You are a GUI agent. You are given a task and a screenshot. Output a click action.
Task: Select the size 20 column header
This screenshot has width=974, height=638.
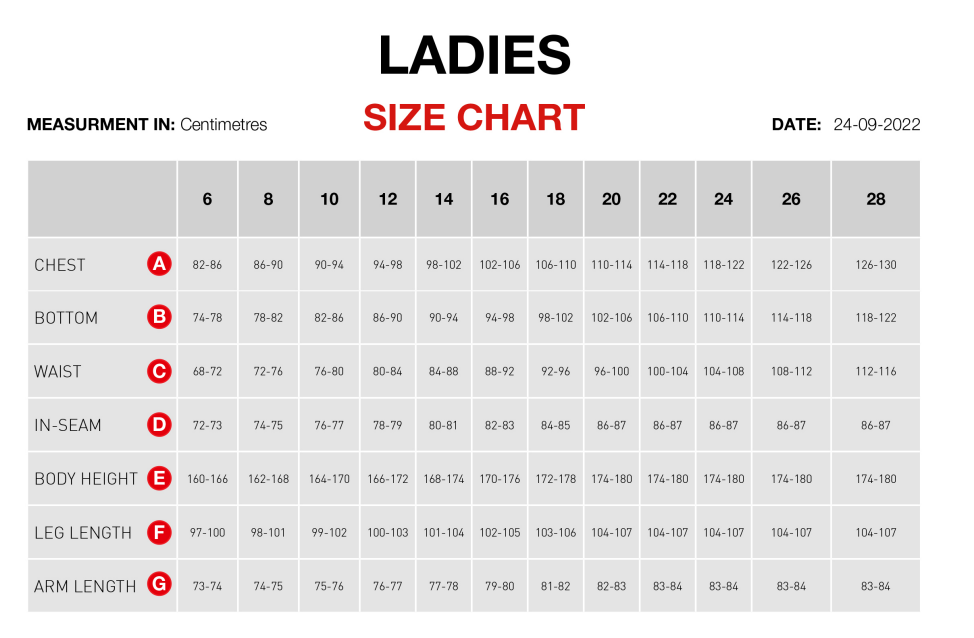[x=612, y=199]
